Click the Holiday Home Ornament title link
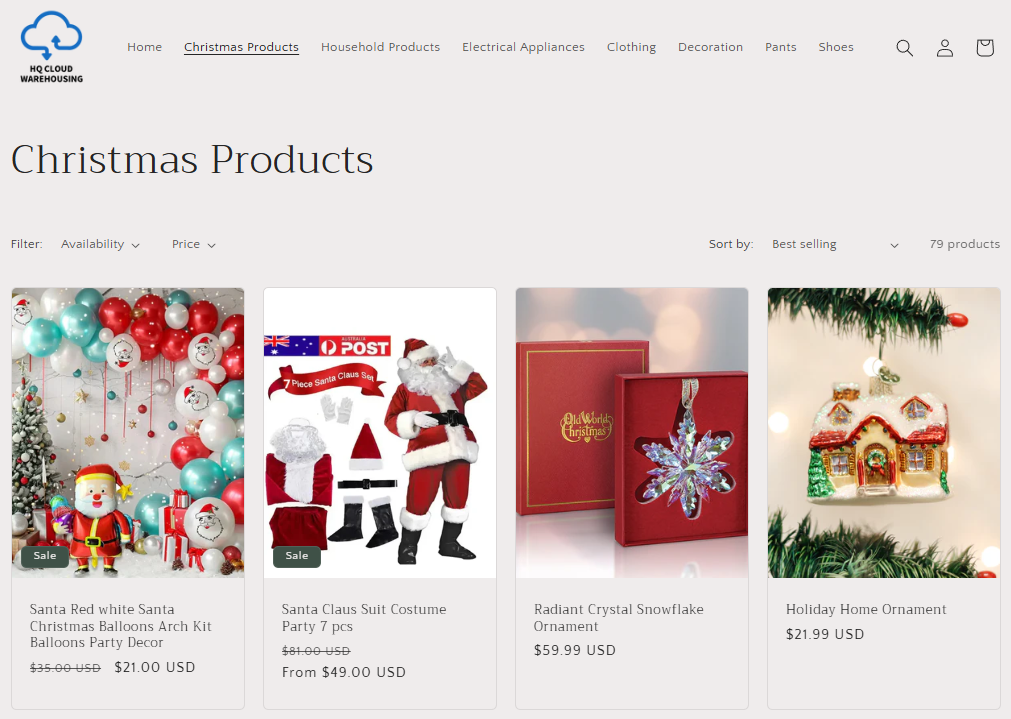The image size is (1011, 719). 866,609
